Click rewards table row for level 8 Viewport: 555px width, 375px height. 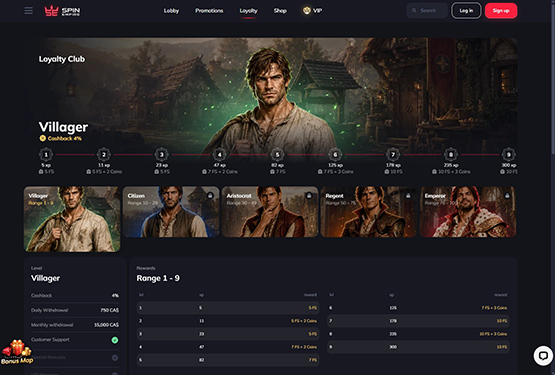[x=418, y=334]
